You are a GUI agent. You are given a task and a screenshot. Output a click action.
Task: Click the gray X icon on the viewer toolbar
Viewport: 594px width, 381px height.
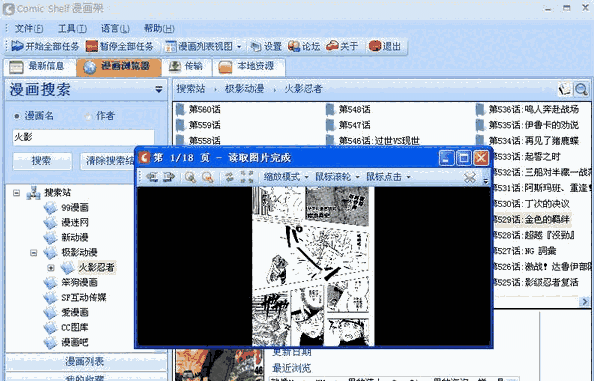pyautogui.click(x=470, y=177)
